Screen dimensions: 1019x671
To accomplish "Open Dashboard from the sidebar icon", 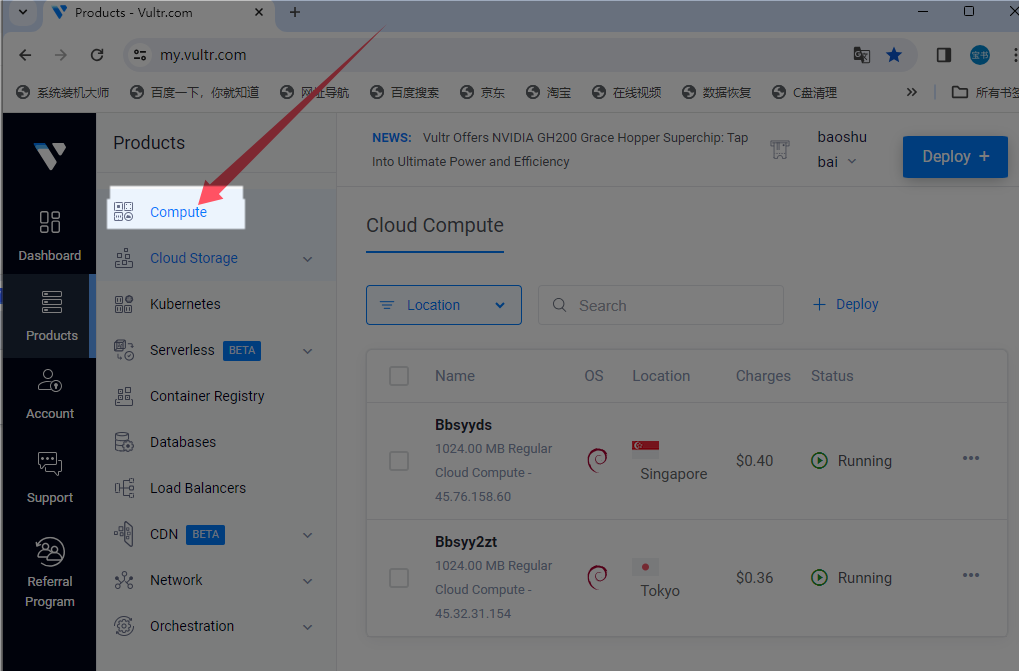I will (x=49, y=223).
